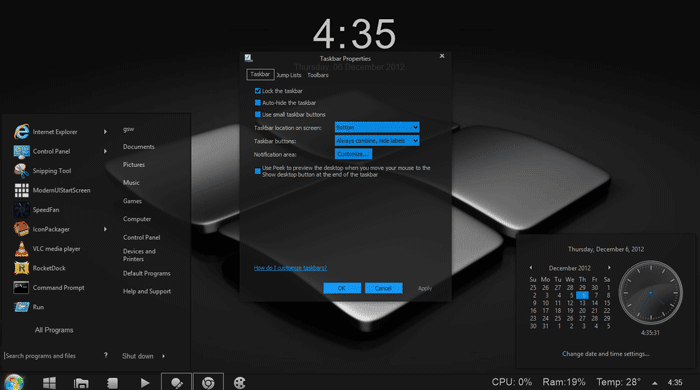Click Shut down button
This screenshot has width=700, height=390.
click(138, 356)
